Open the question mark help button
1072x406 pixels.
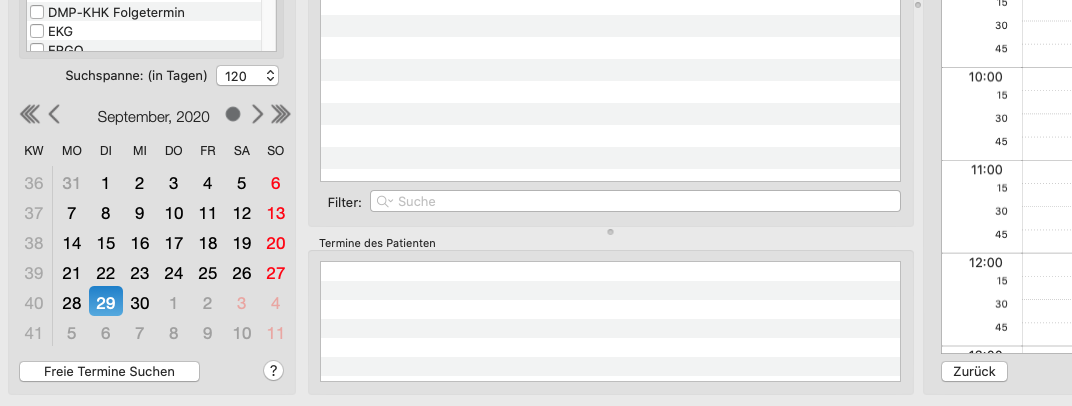tap(273, 371)
